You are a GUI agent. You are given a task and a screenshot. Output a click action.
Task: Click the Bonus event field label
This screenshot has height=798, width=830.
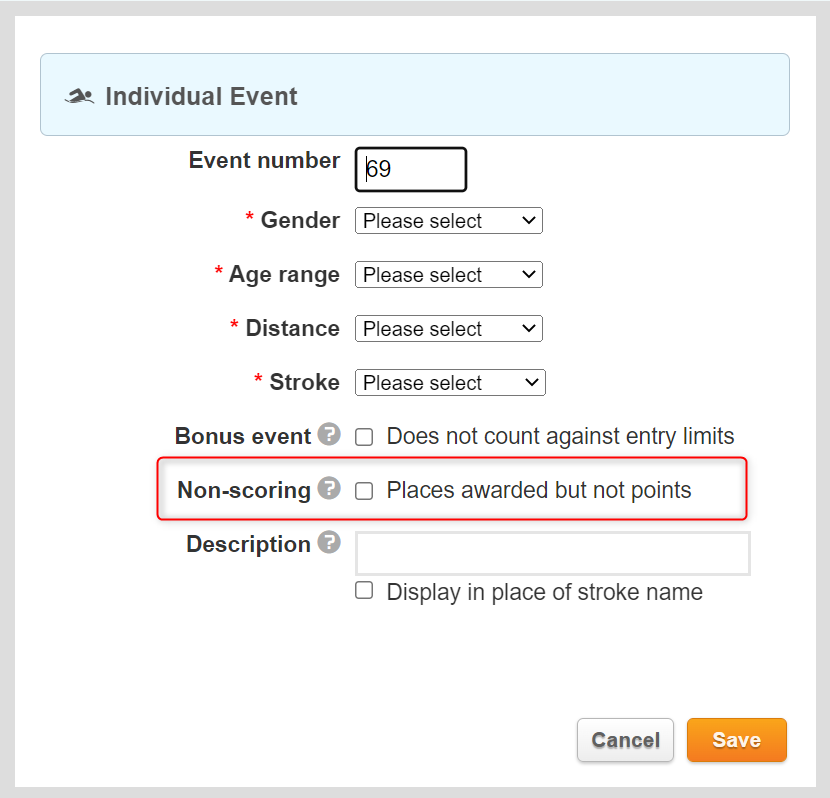point(243,436)
